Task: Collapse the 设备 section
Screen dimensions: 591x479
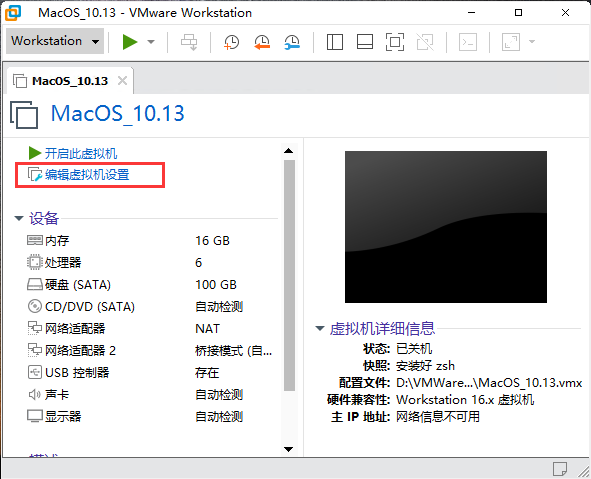Action: [x=19, y=218]
